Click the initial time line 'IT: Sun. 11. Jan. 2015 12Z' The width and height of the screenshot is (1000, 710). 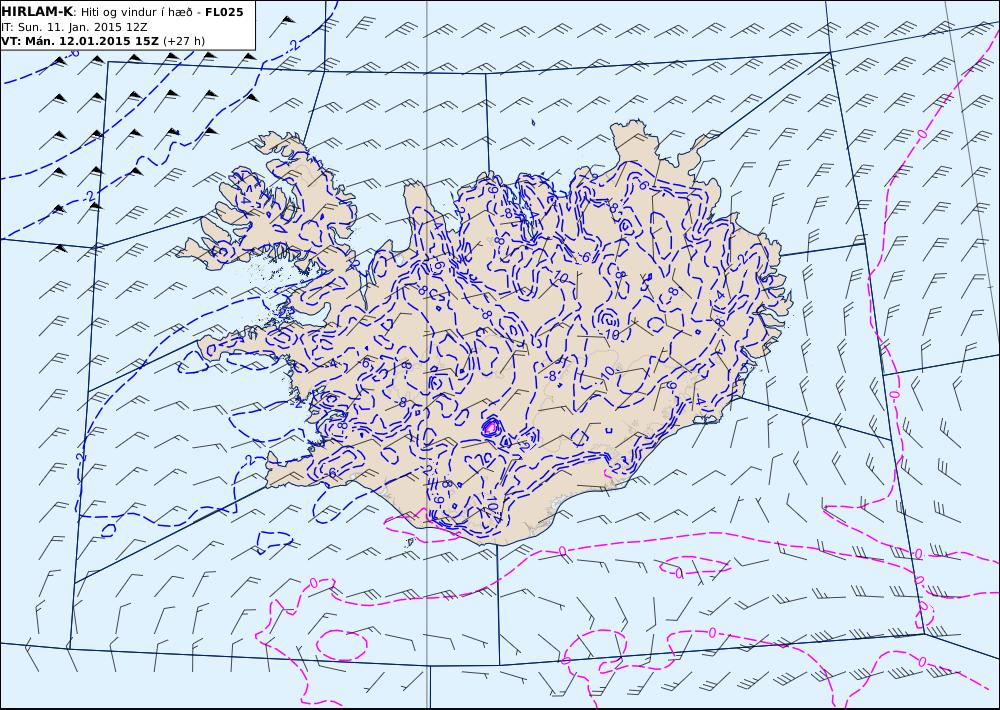(75, 27)
